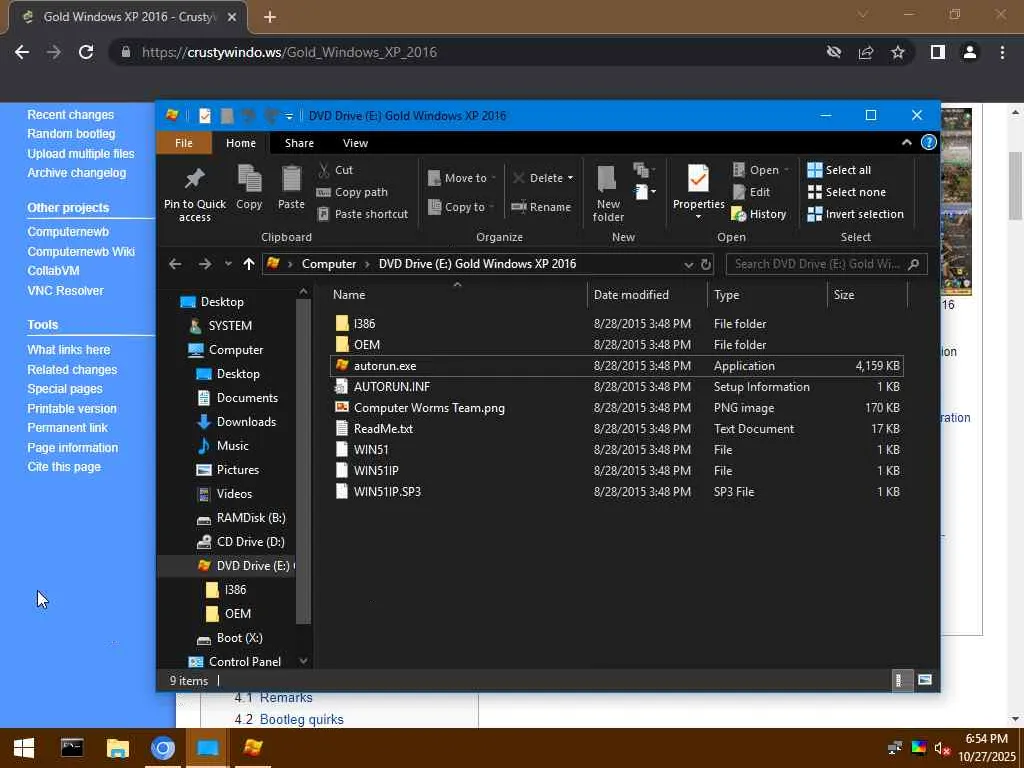Viewport: 1024px width, 768px height.
Task: Expand Properties dropdown arrow
Action: coord(698,216)
